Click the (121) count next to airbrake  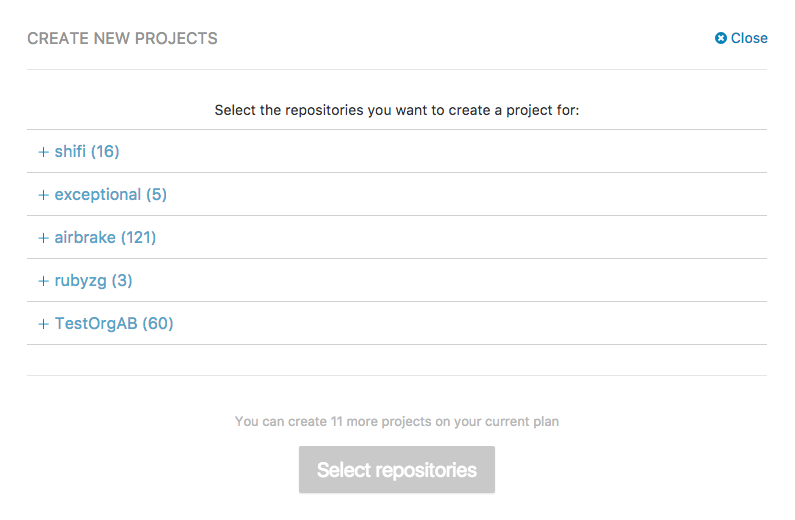click(x=138, y=238)
